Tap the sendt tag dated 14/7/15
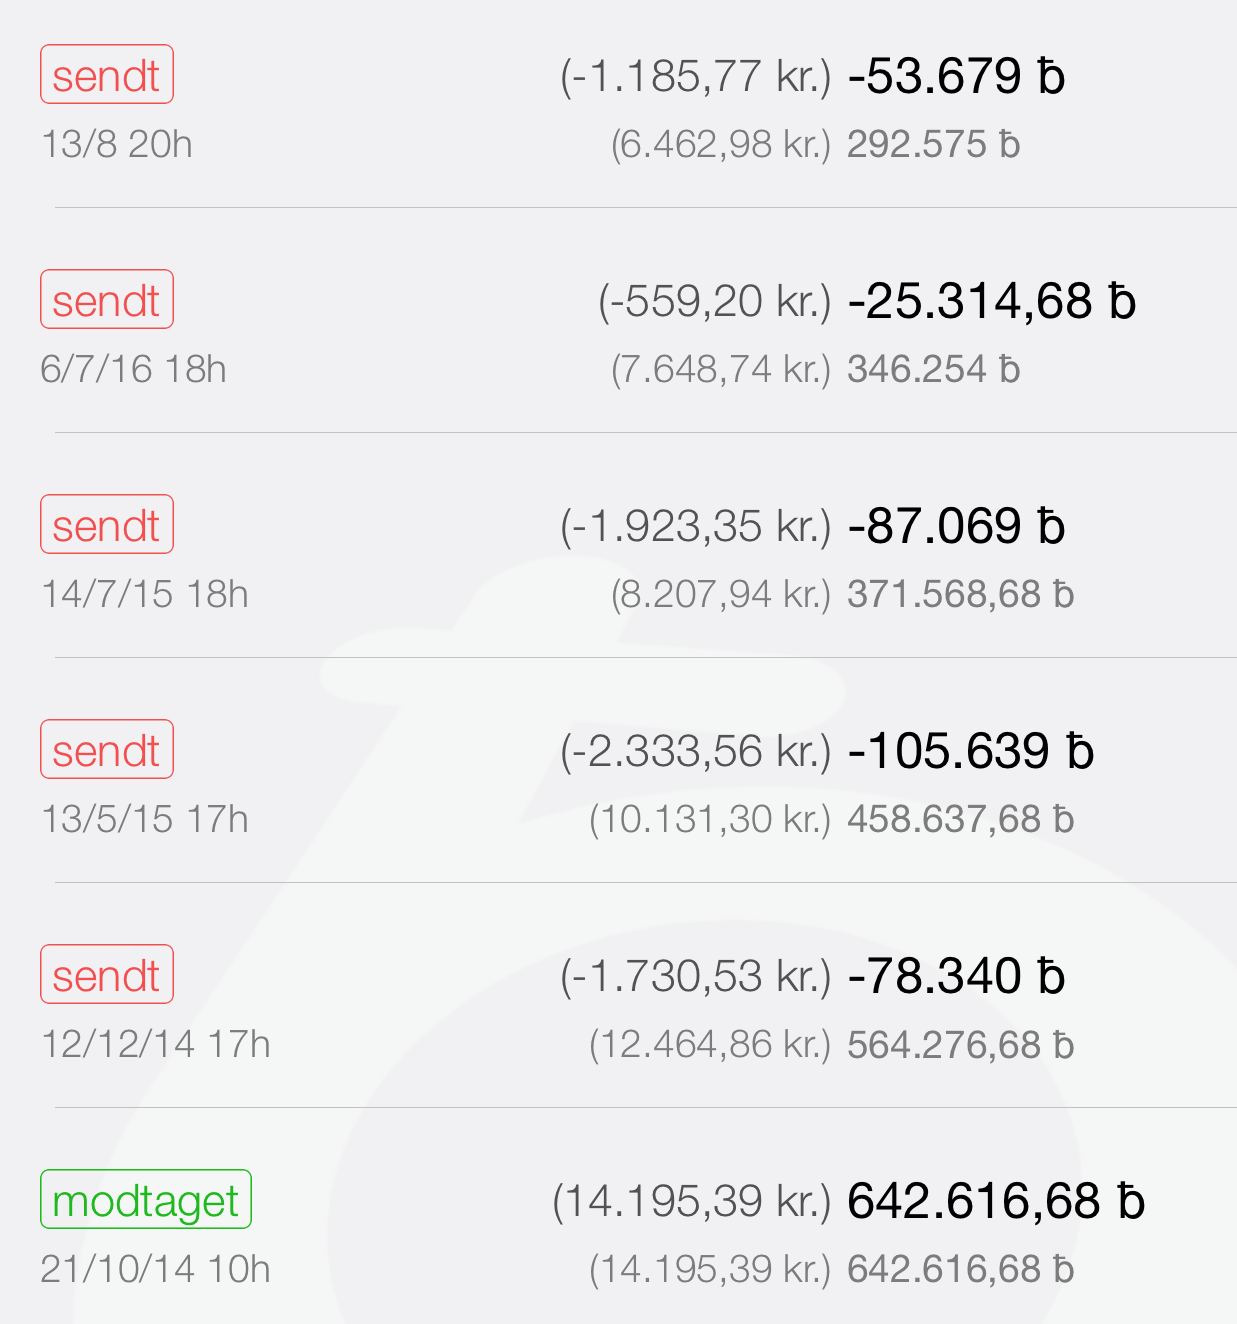Viewport: 1237px width, 1324px height. point(107,525)
